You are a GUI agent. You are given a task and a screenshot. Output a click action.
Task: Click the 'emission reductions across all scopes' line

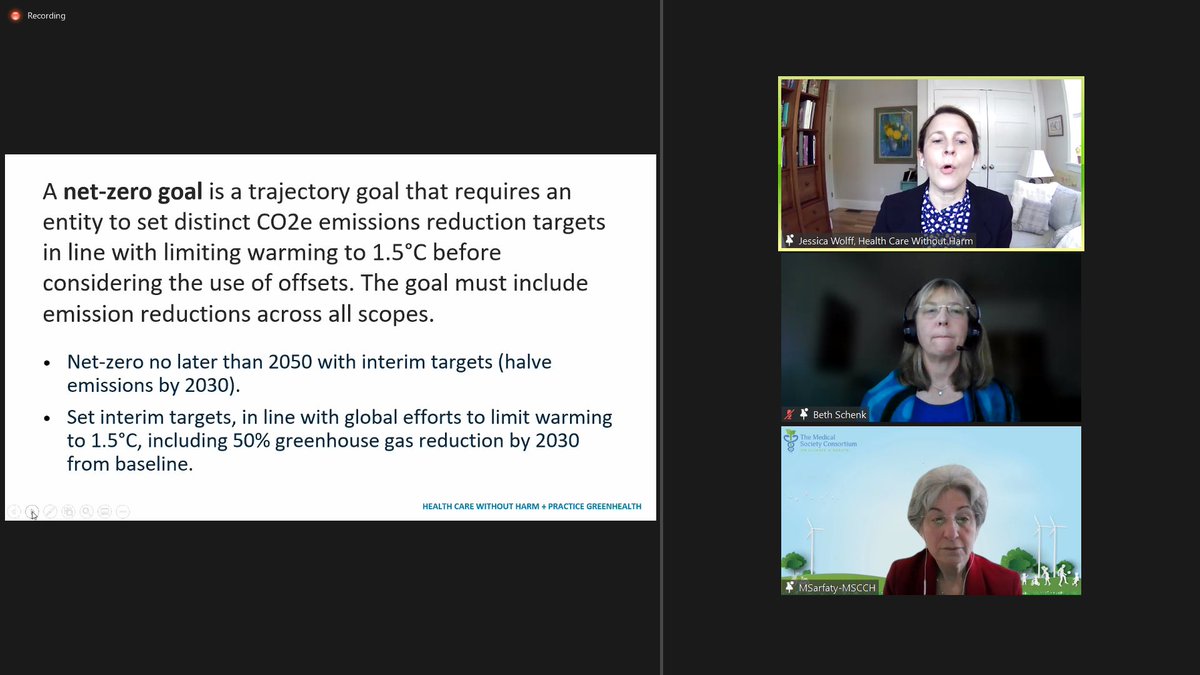[x=238, y=313]
